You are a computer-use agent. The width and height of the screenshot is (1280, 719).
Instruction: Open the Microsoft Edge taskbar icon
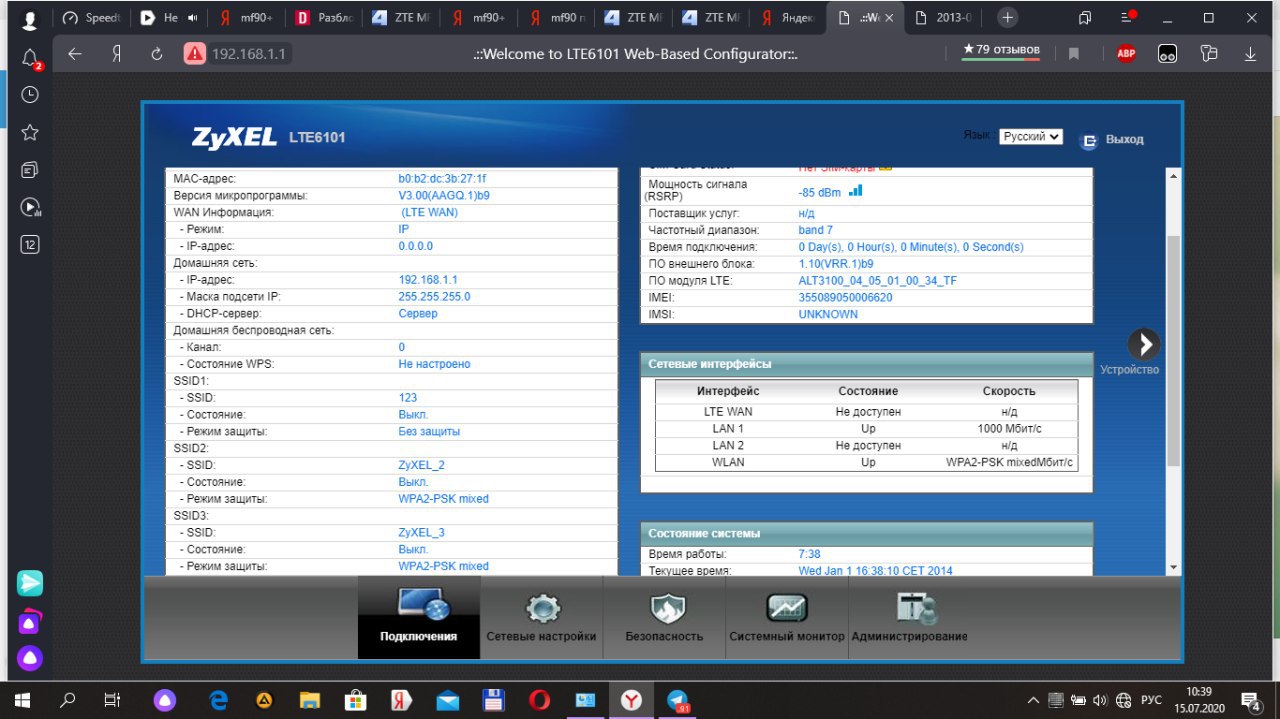point(219,700)
